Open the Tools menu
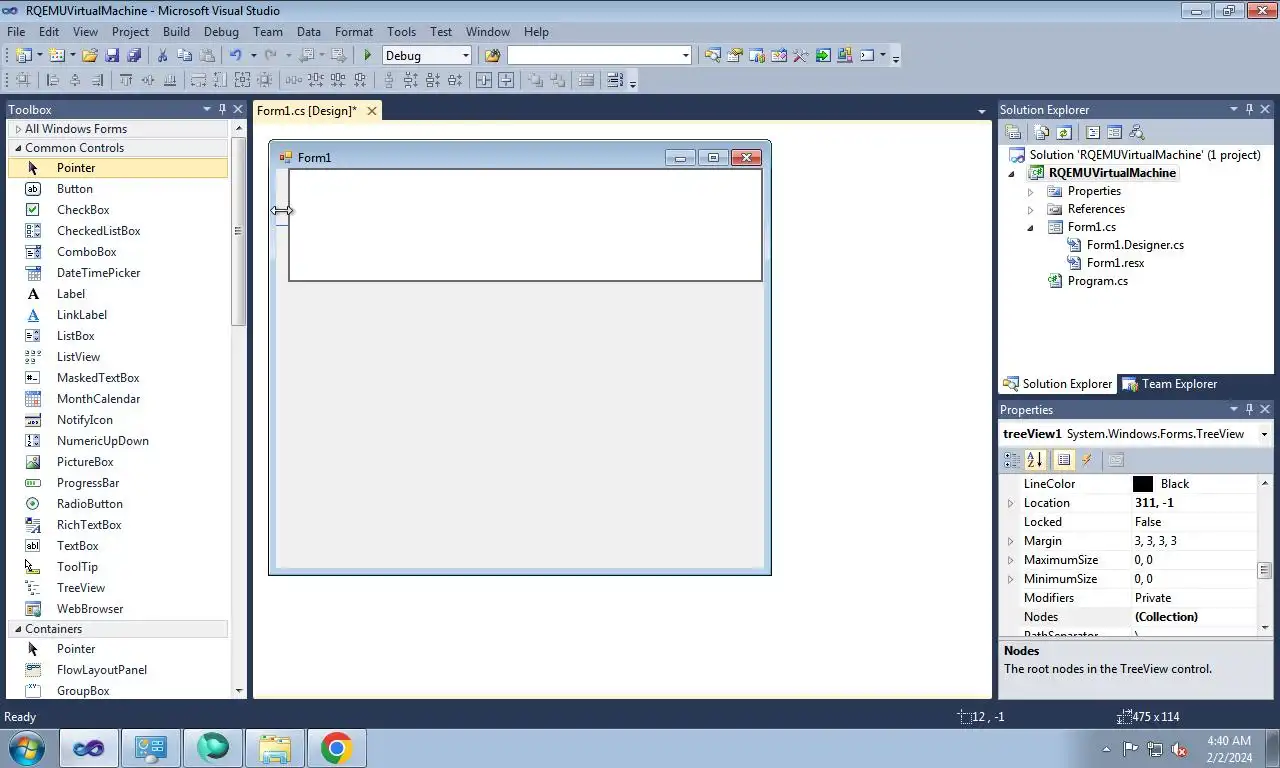The height and width of the screenshot is (768, 1280). tap(401, 32)
